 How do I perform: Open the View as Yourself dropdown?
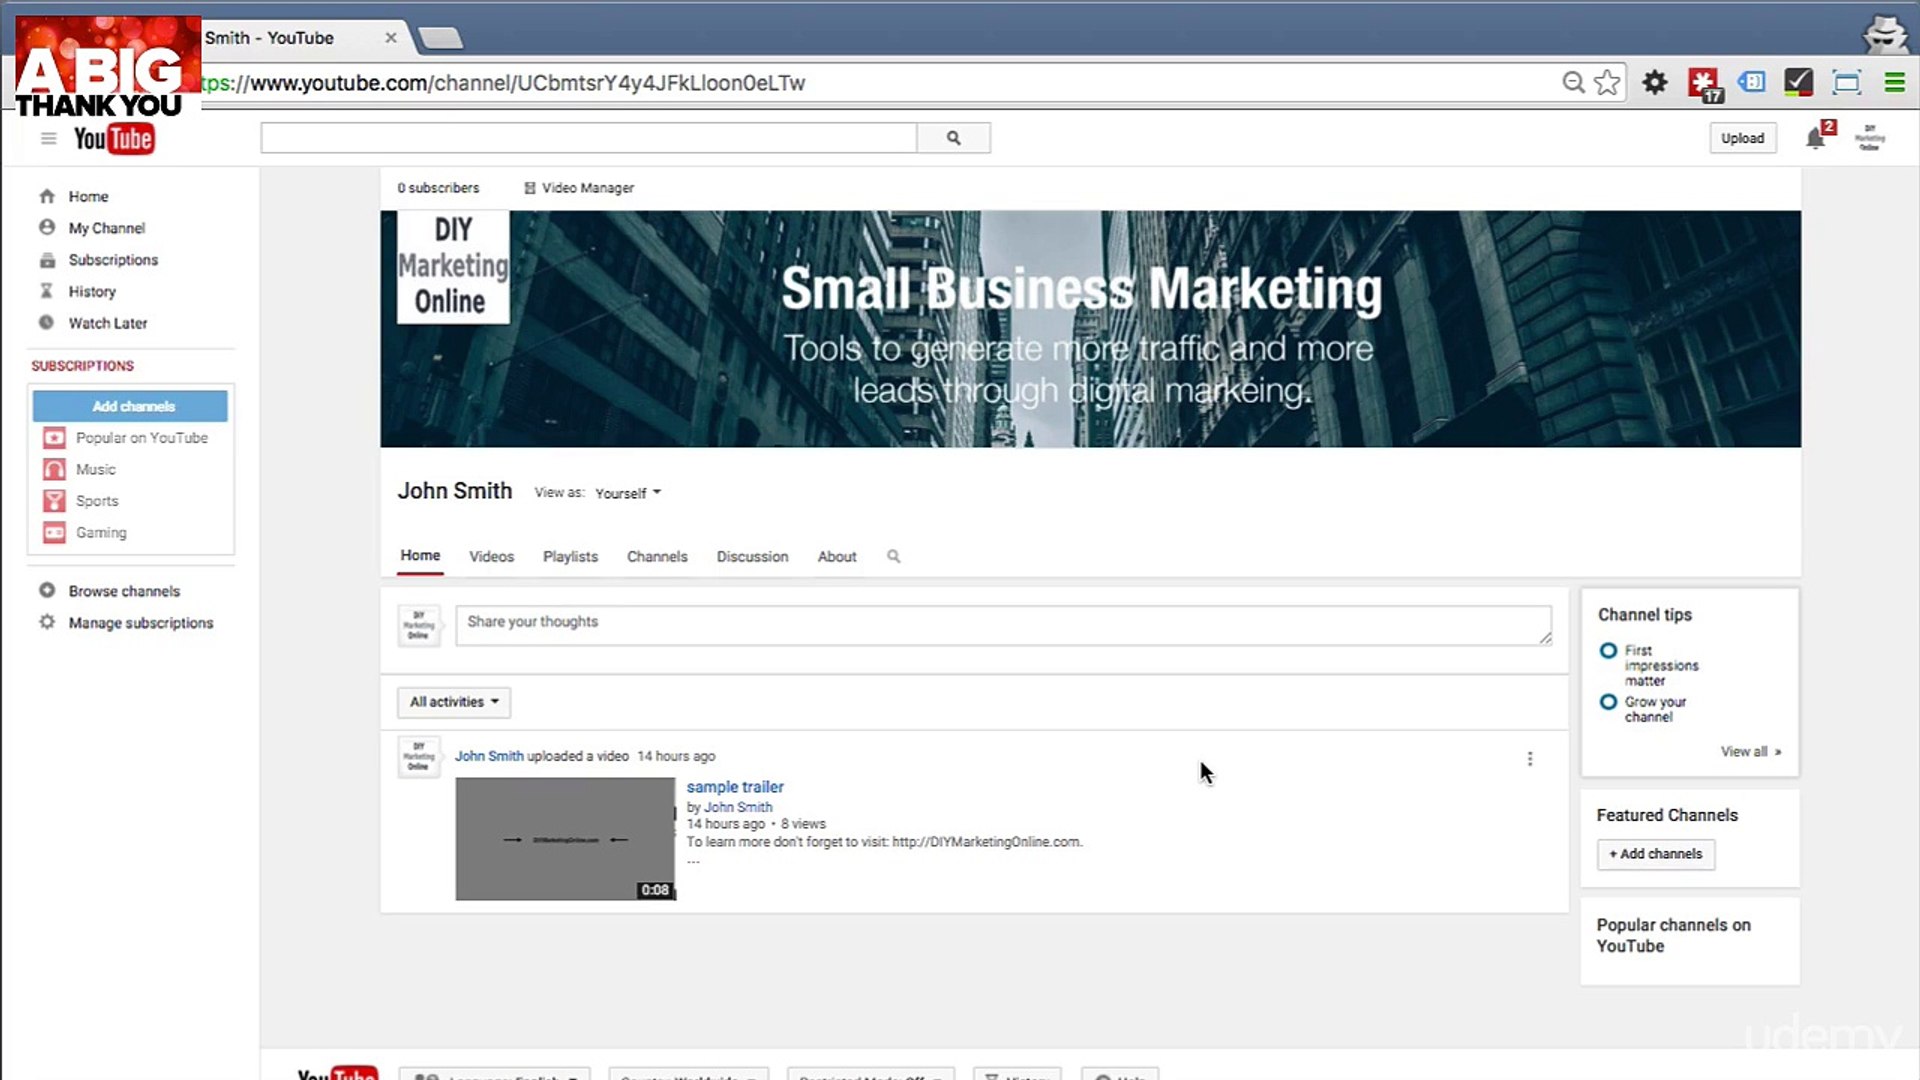coord(625,492)
